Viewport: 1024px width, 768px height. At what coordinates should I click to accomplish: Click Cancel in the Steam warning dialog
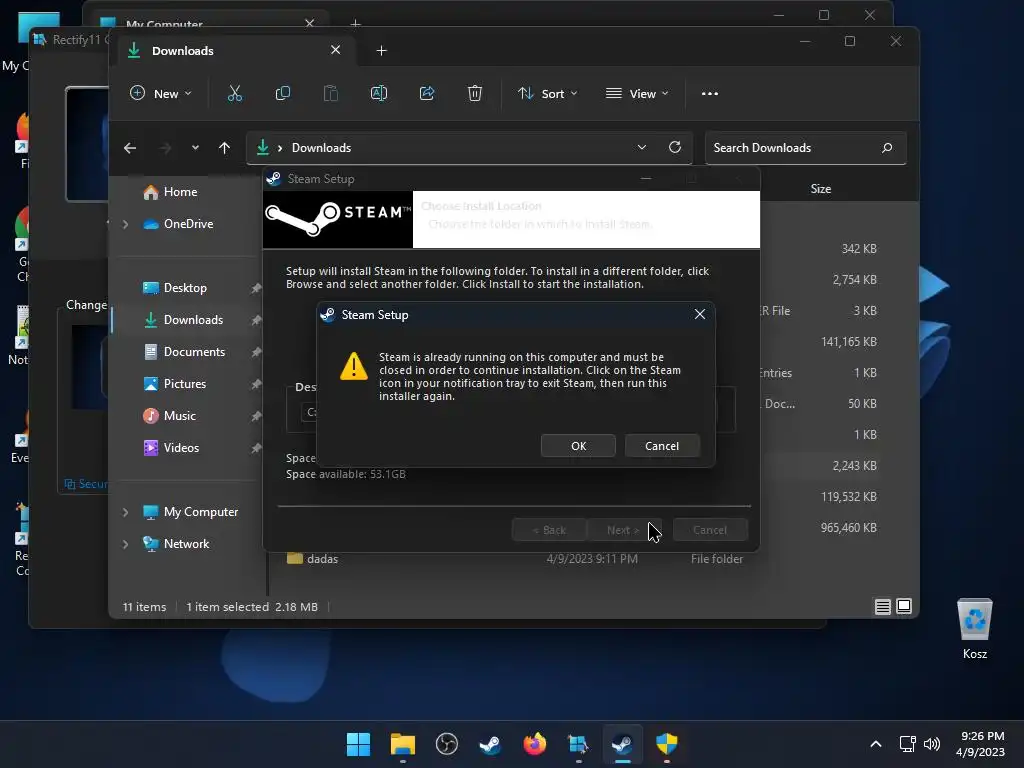[662, 446]
